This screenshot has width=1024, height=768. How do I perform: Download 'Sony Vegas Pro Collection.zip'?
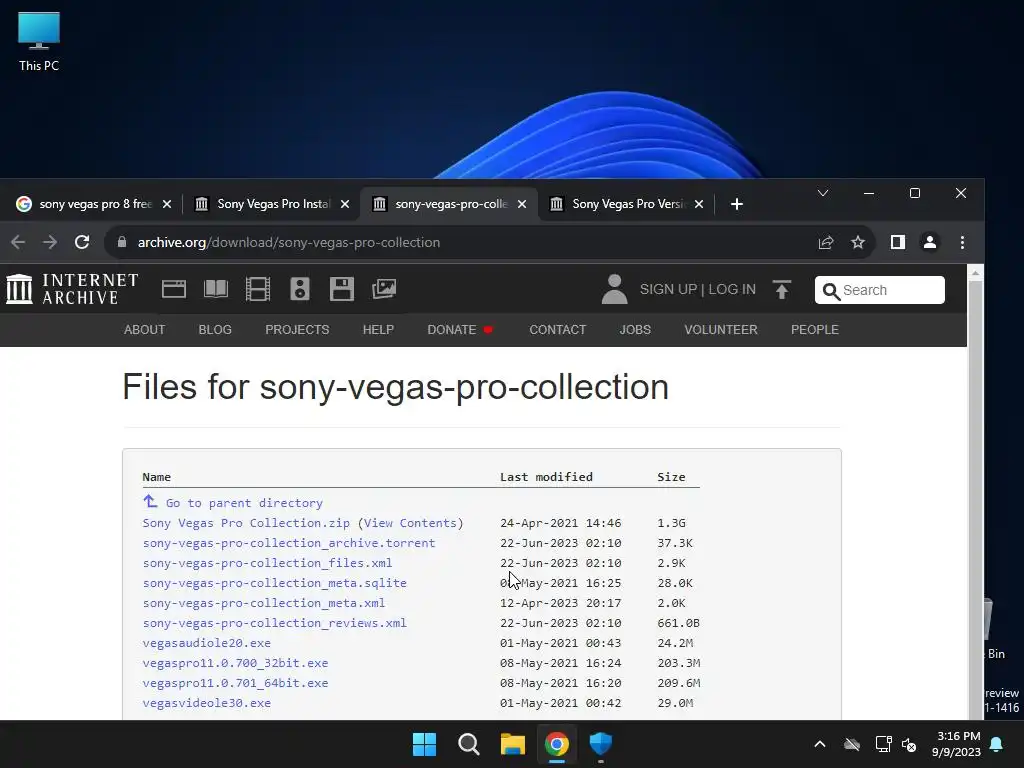pos(246,523)
